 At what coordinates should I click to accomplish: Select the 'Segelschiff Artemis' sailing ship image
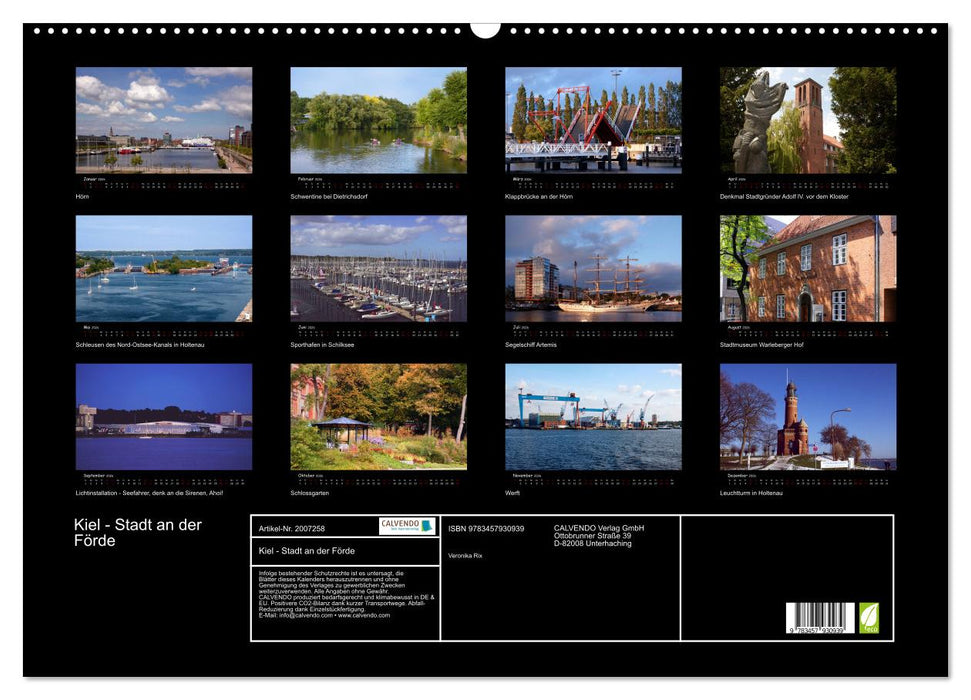(x=594, y=270)
